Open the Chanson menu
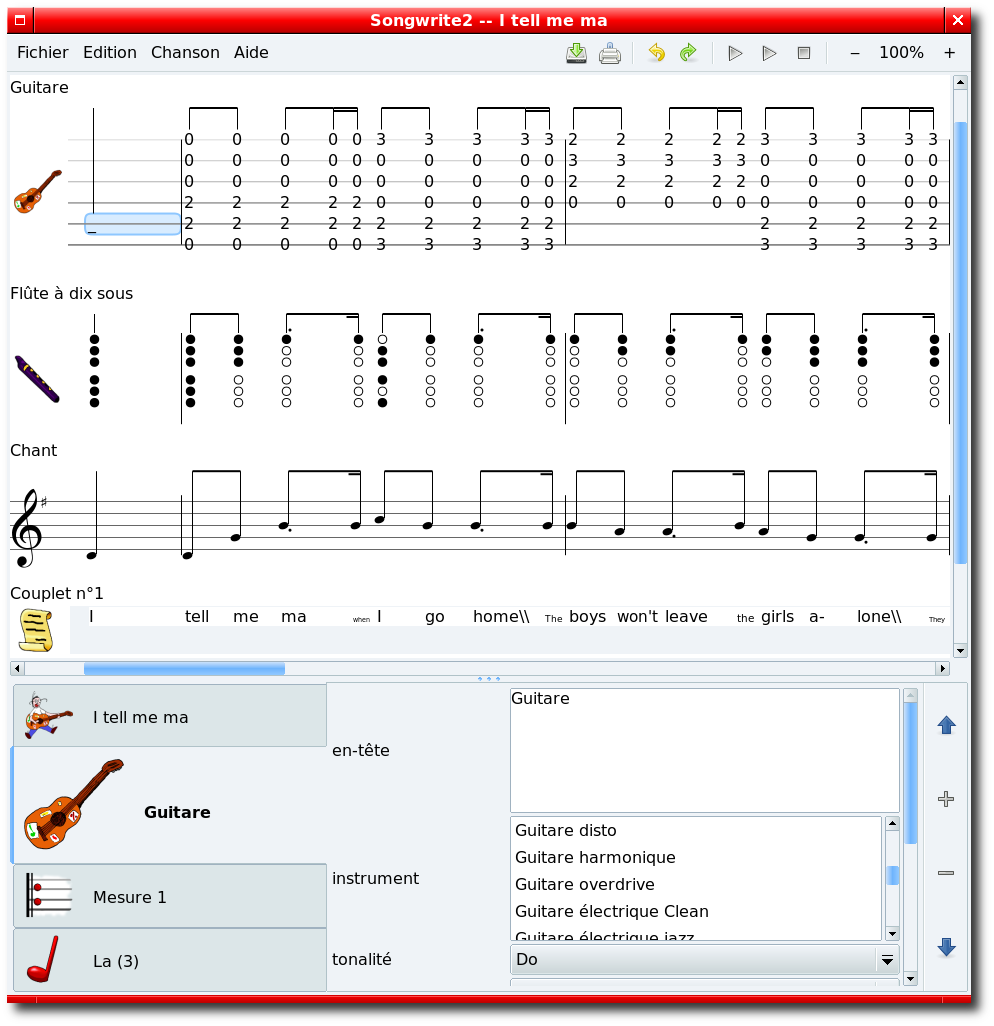994x1026 pixels. pyautogui.click(x=185, y=52)
